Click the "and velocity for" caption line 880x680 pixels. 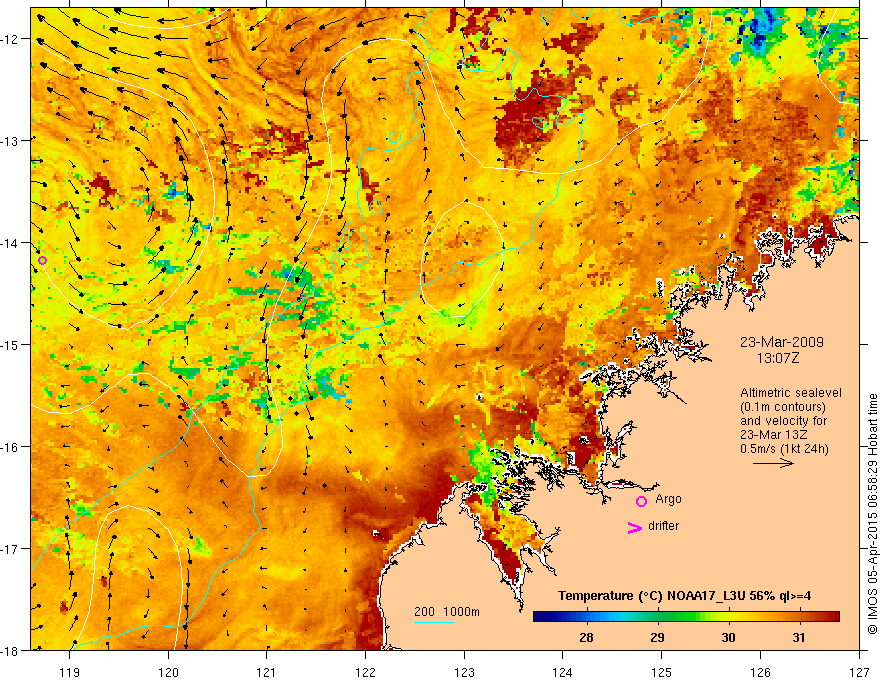[x=783, y=420]
